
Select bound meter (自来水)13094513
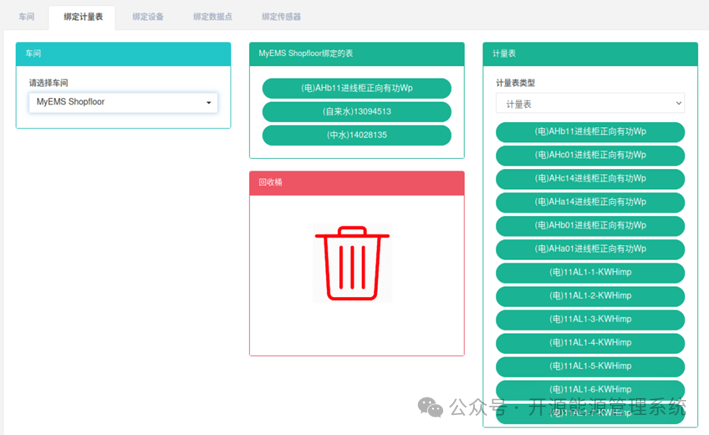[x=357, y=112]
